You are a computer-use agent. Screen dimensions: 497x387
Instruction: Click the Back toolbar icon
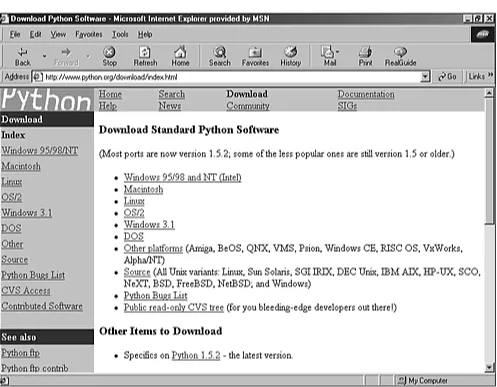tap(22, 52)
